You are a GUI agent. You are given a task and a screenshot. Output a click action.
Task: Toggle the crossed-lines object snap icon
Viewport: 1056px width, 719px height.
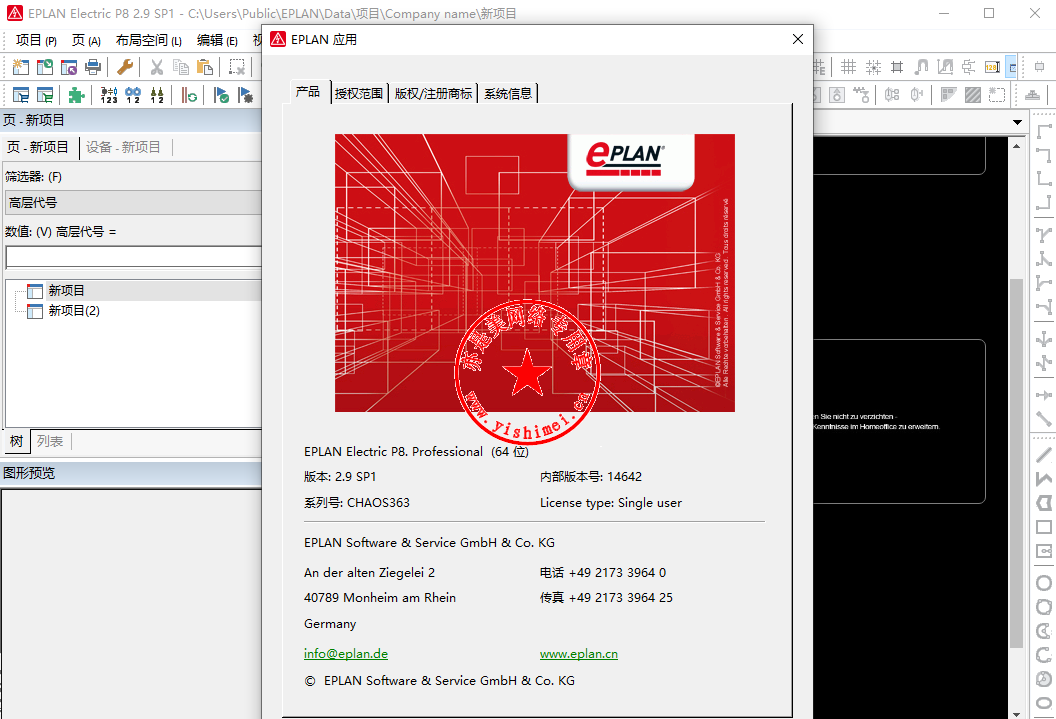897,67
